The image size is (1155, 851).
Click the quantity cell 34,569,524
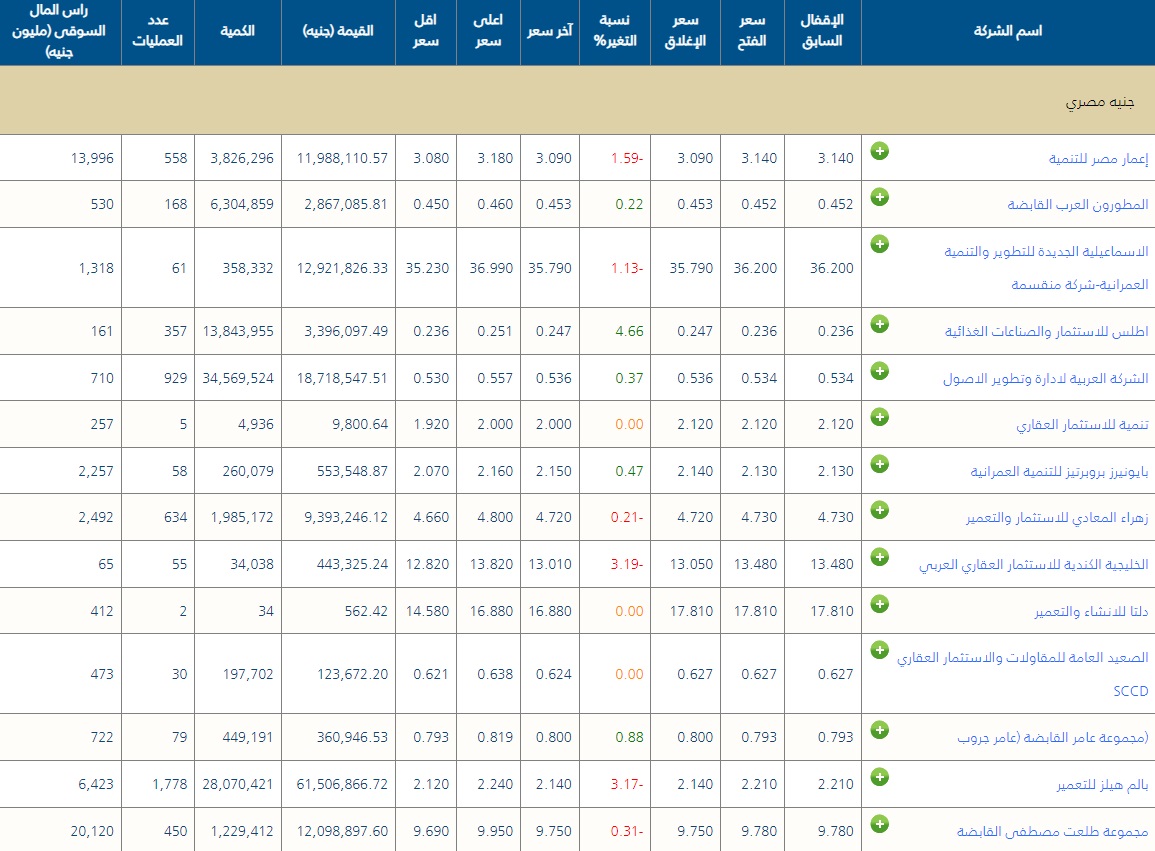pyautogui.click(x=238, y=378)
